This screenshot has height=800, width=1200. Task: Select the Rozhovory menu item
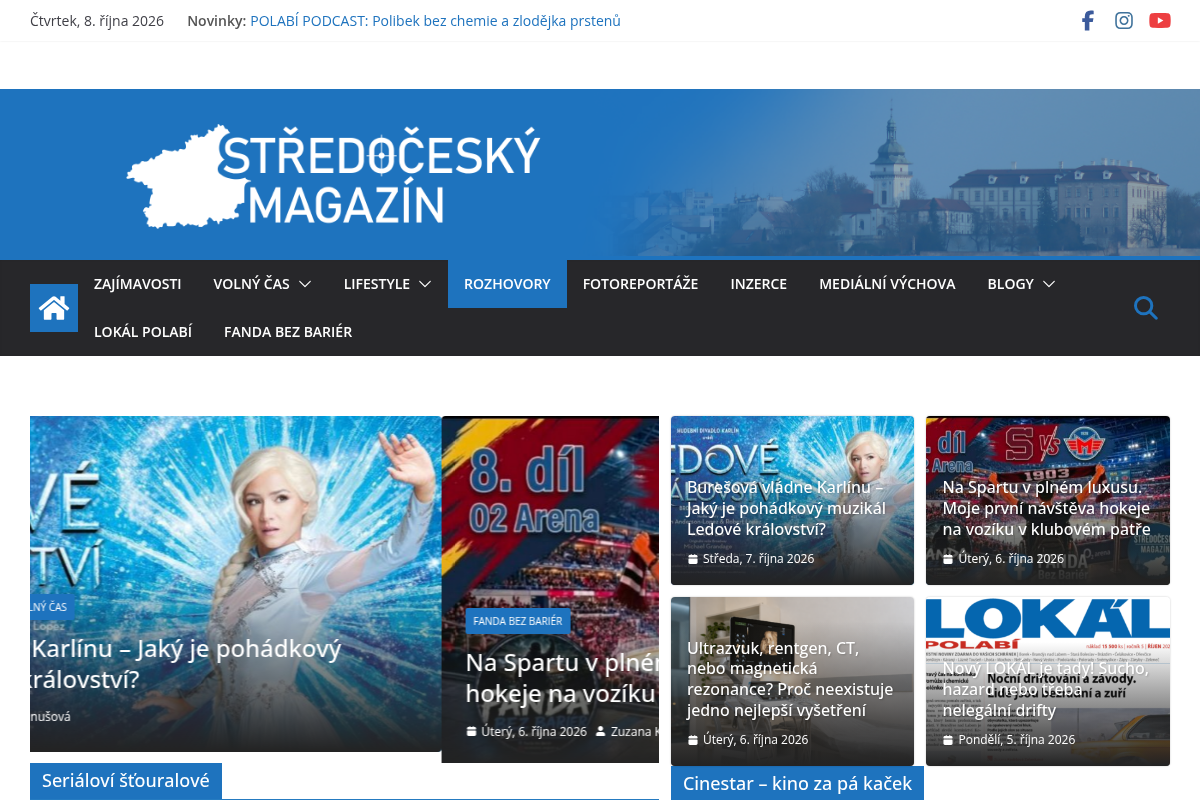[507, 284]
